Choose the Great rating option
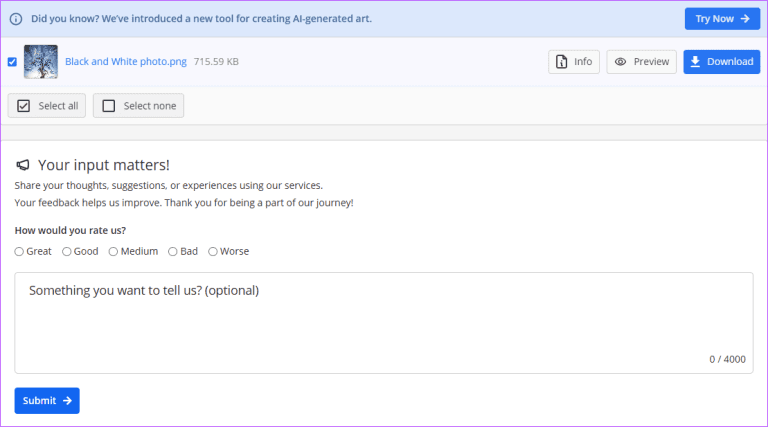The image size is (768, 427). click(20, 251)
